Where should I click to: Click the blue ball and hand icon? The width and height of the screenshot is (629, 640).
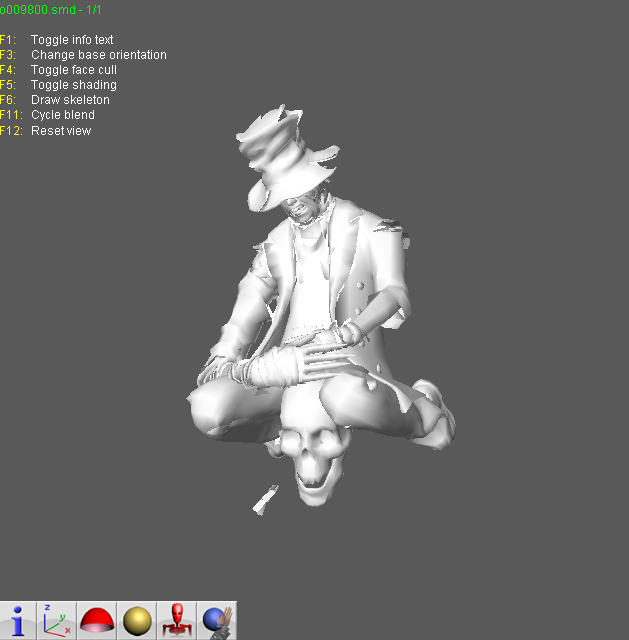pos(217,620)
